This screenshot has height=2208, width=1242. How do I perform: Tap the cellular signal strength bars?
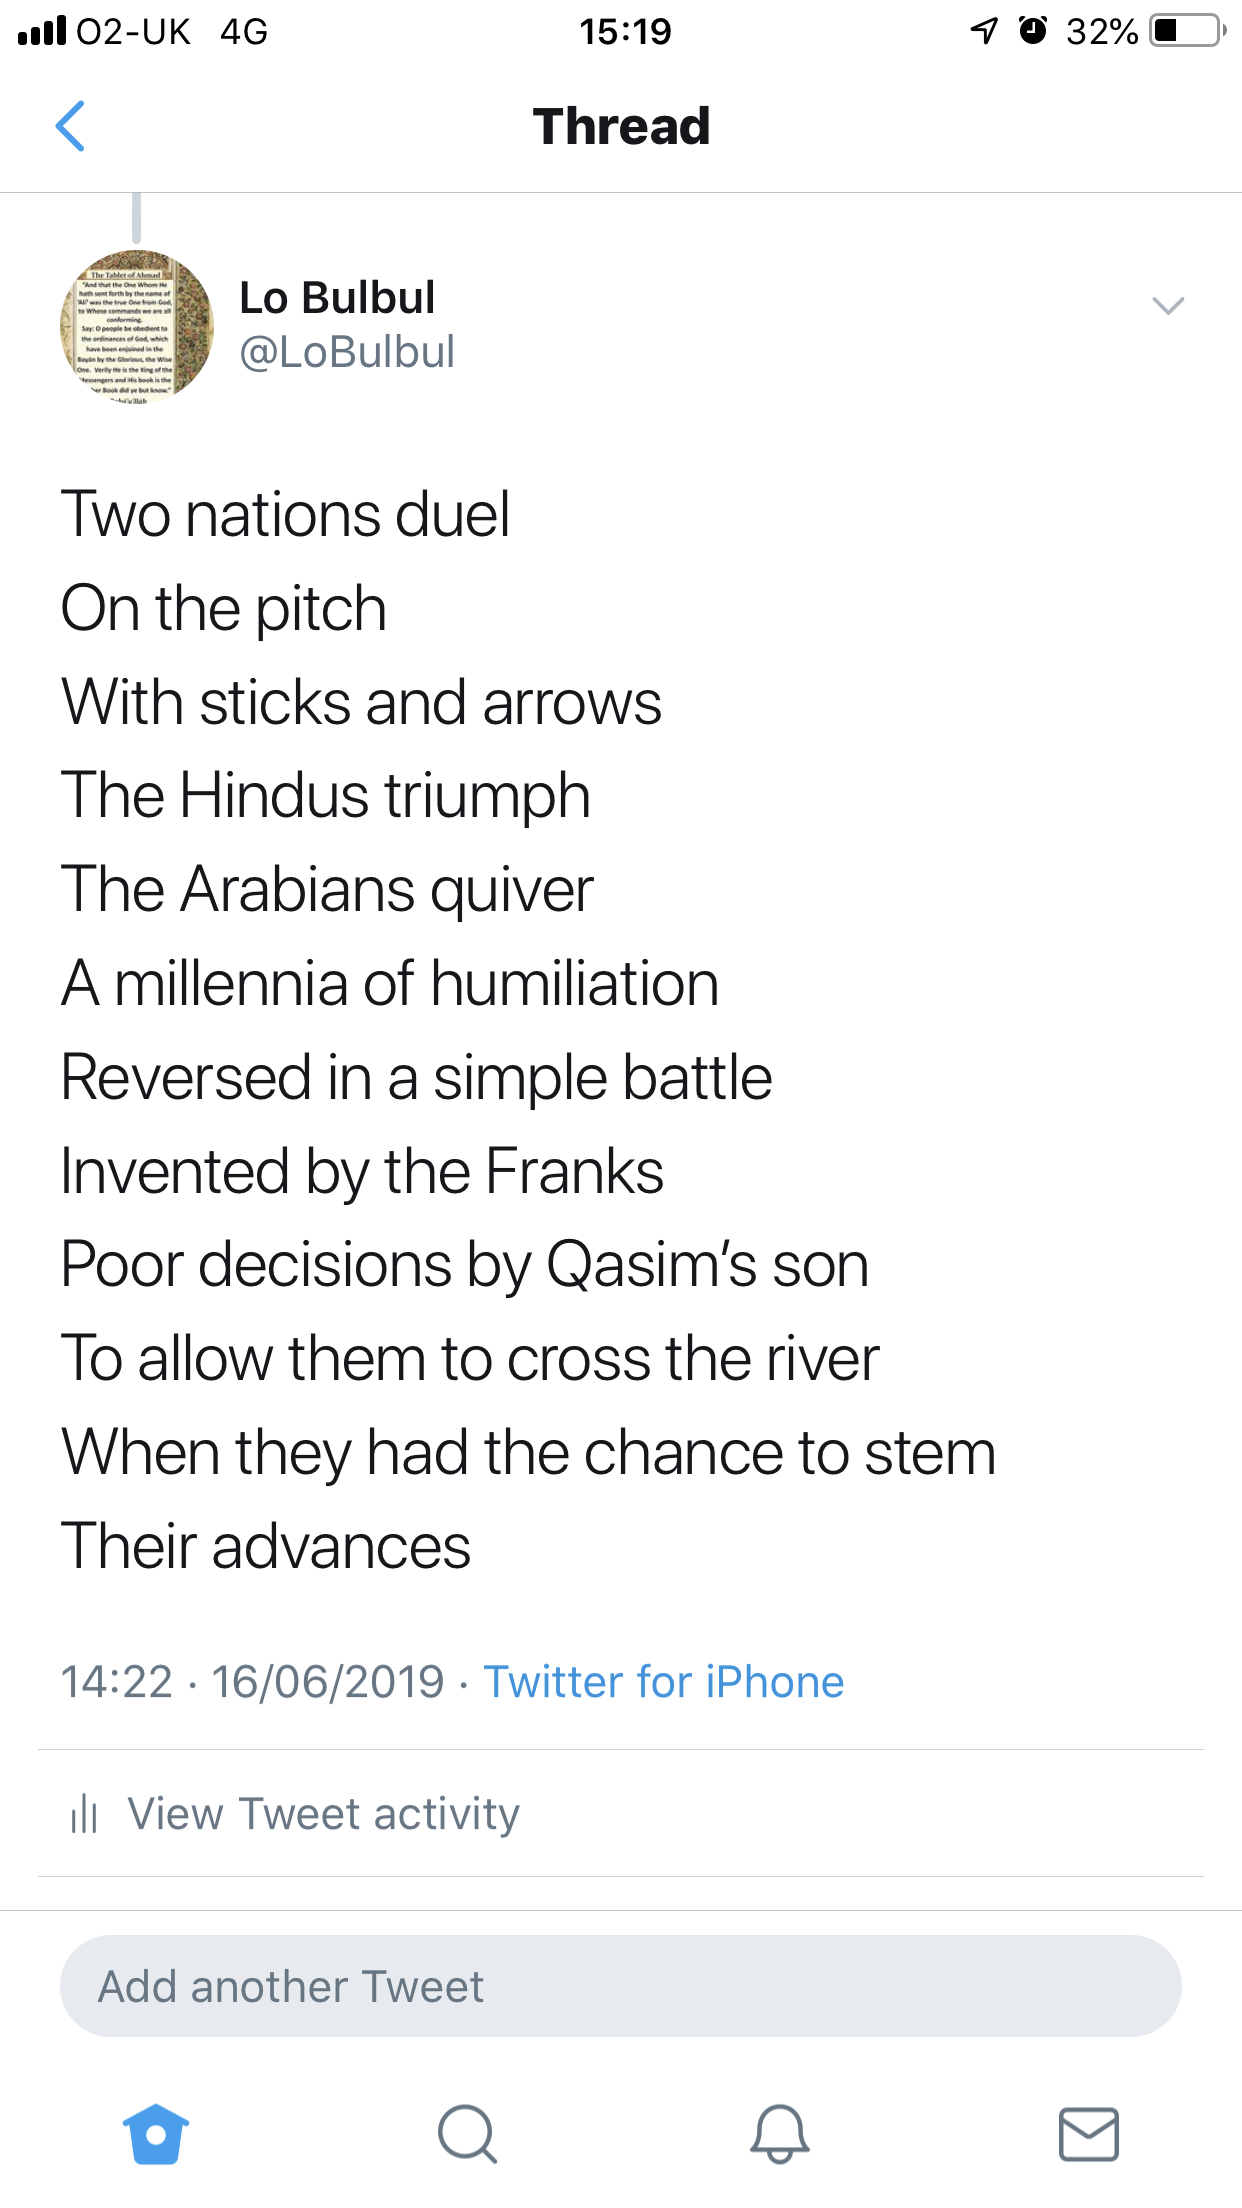42,31
